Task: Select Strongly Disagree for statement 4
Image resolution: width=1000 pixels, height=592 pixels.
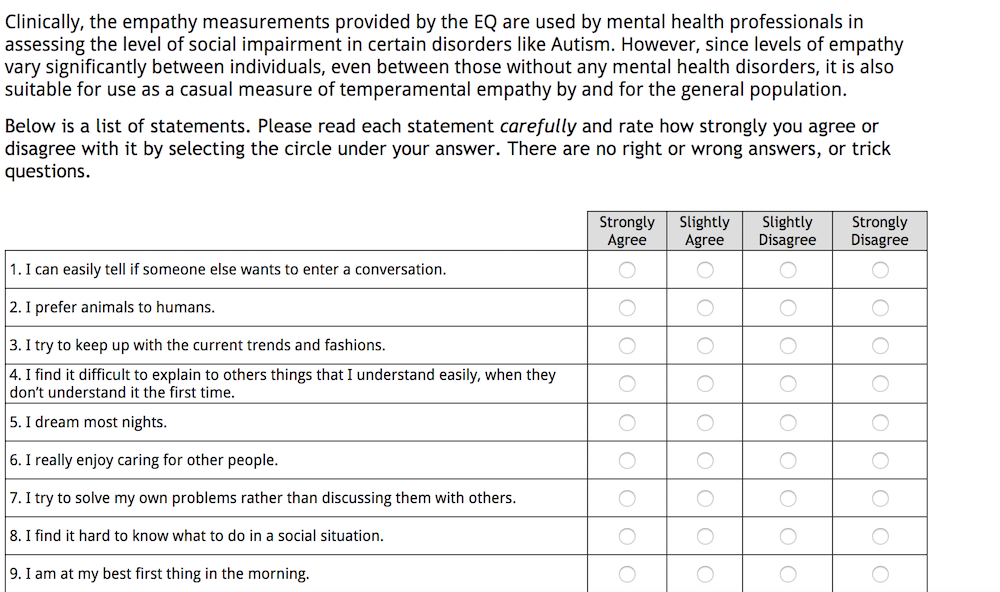Action: point(880,384)
